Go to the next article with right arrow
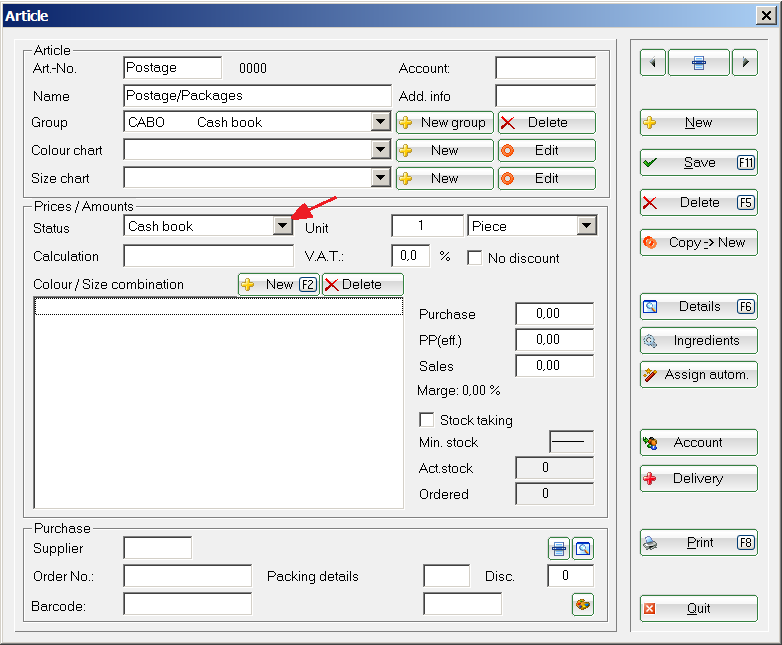Viewport: 782px width, 645px height. 744,63
